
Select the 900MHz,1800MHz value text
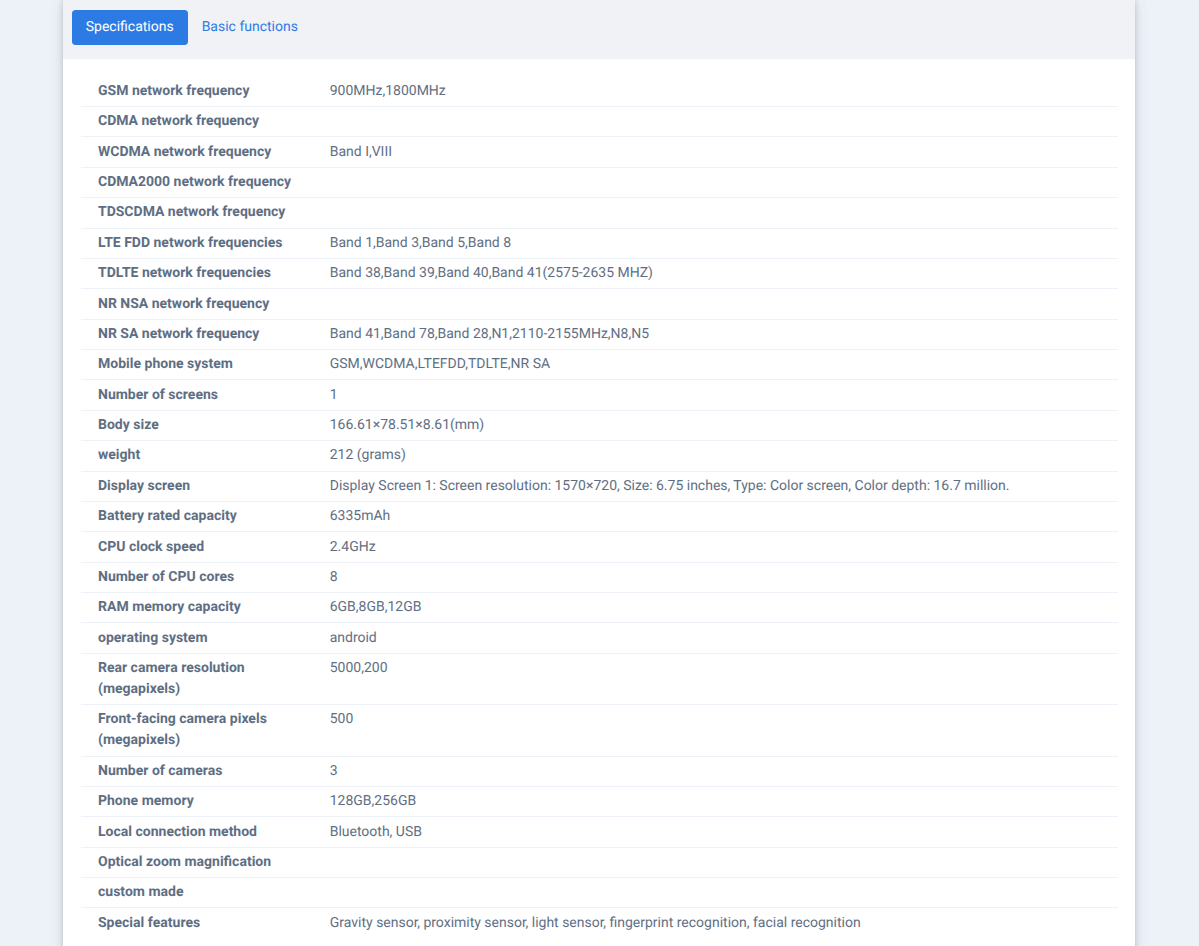point(387,90)
